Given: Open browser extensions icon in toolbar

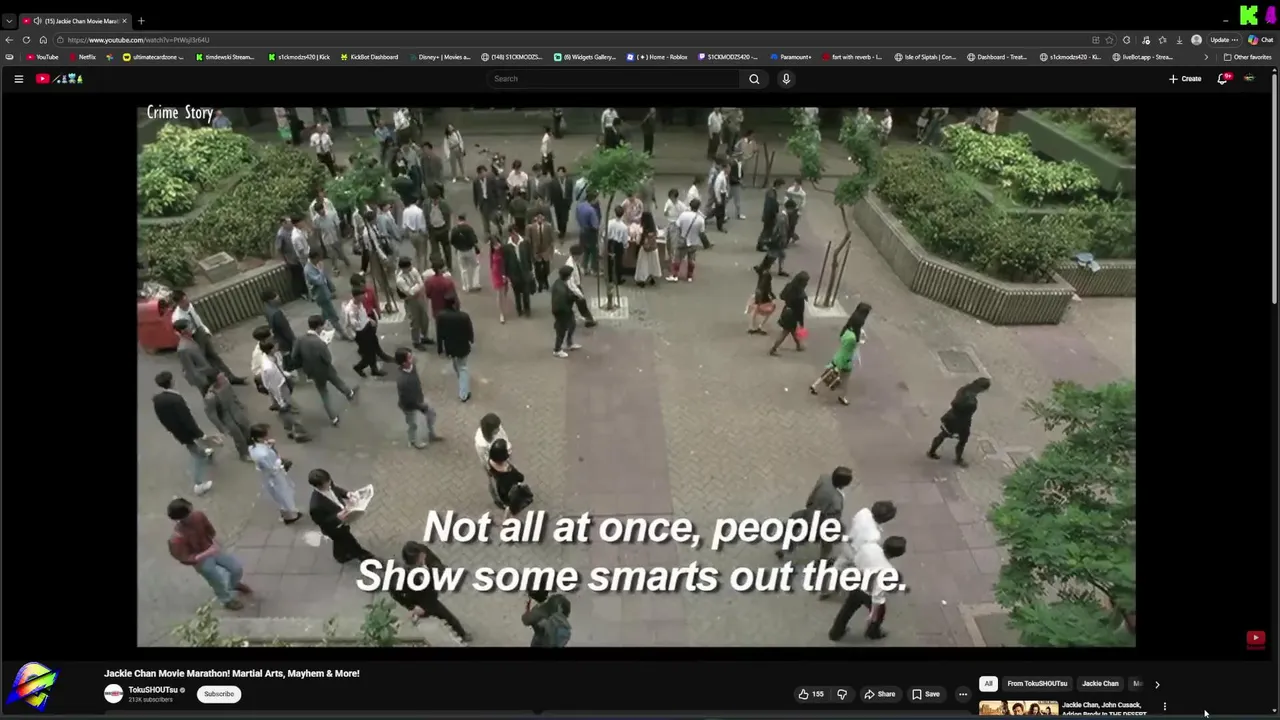Looking at the screenshot, I should (x=1127, y=40).
